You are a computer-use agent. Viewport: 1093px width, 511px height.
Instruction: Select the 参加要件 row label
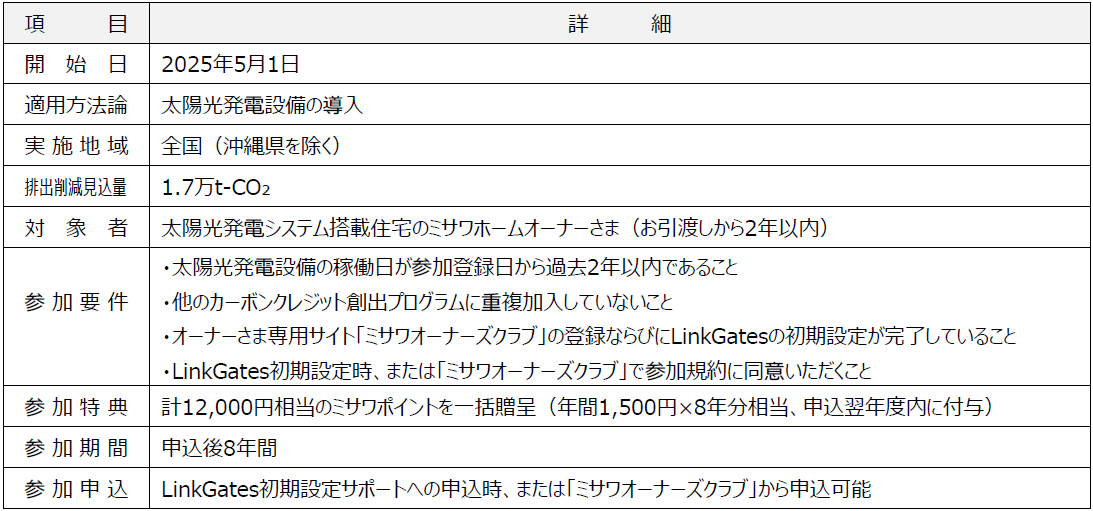pyautogui.click(x=76, y=303)
